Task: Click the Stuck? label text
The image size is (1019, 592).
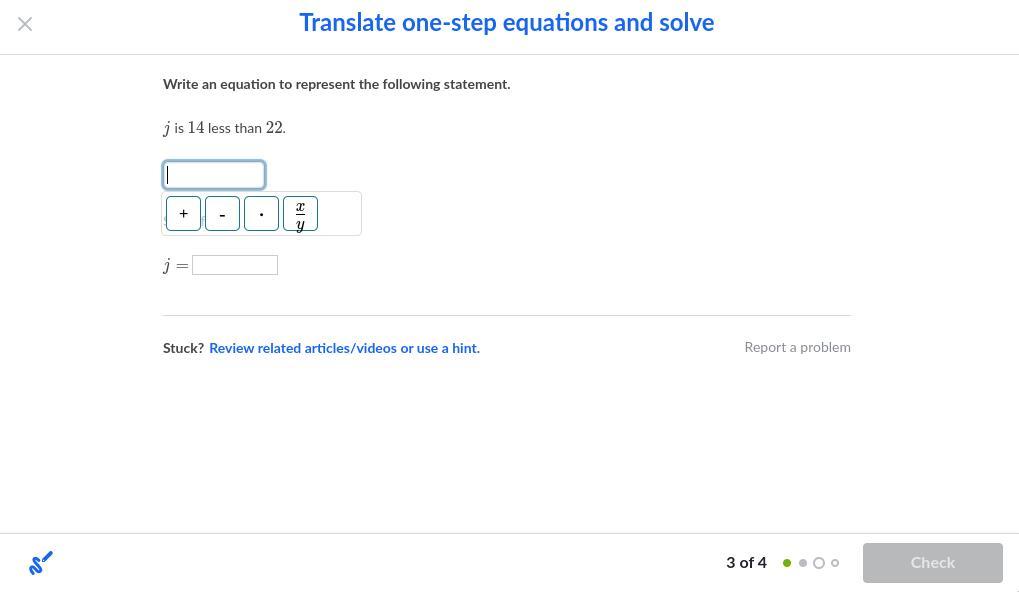Action: pos(183,348)
